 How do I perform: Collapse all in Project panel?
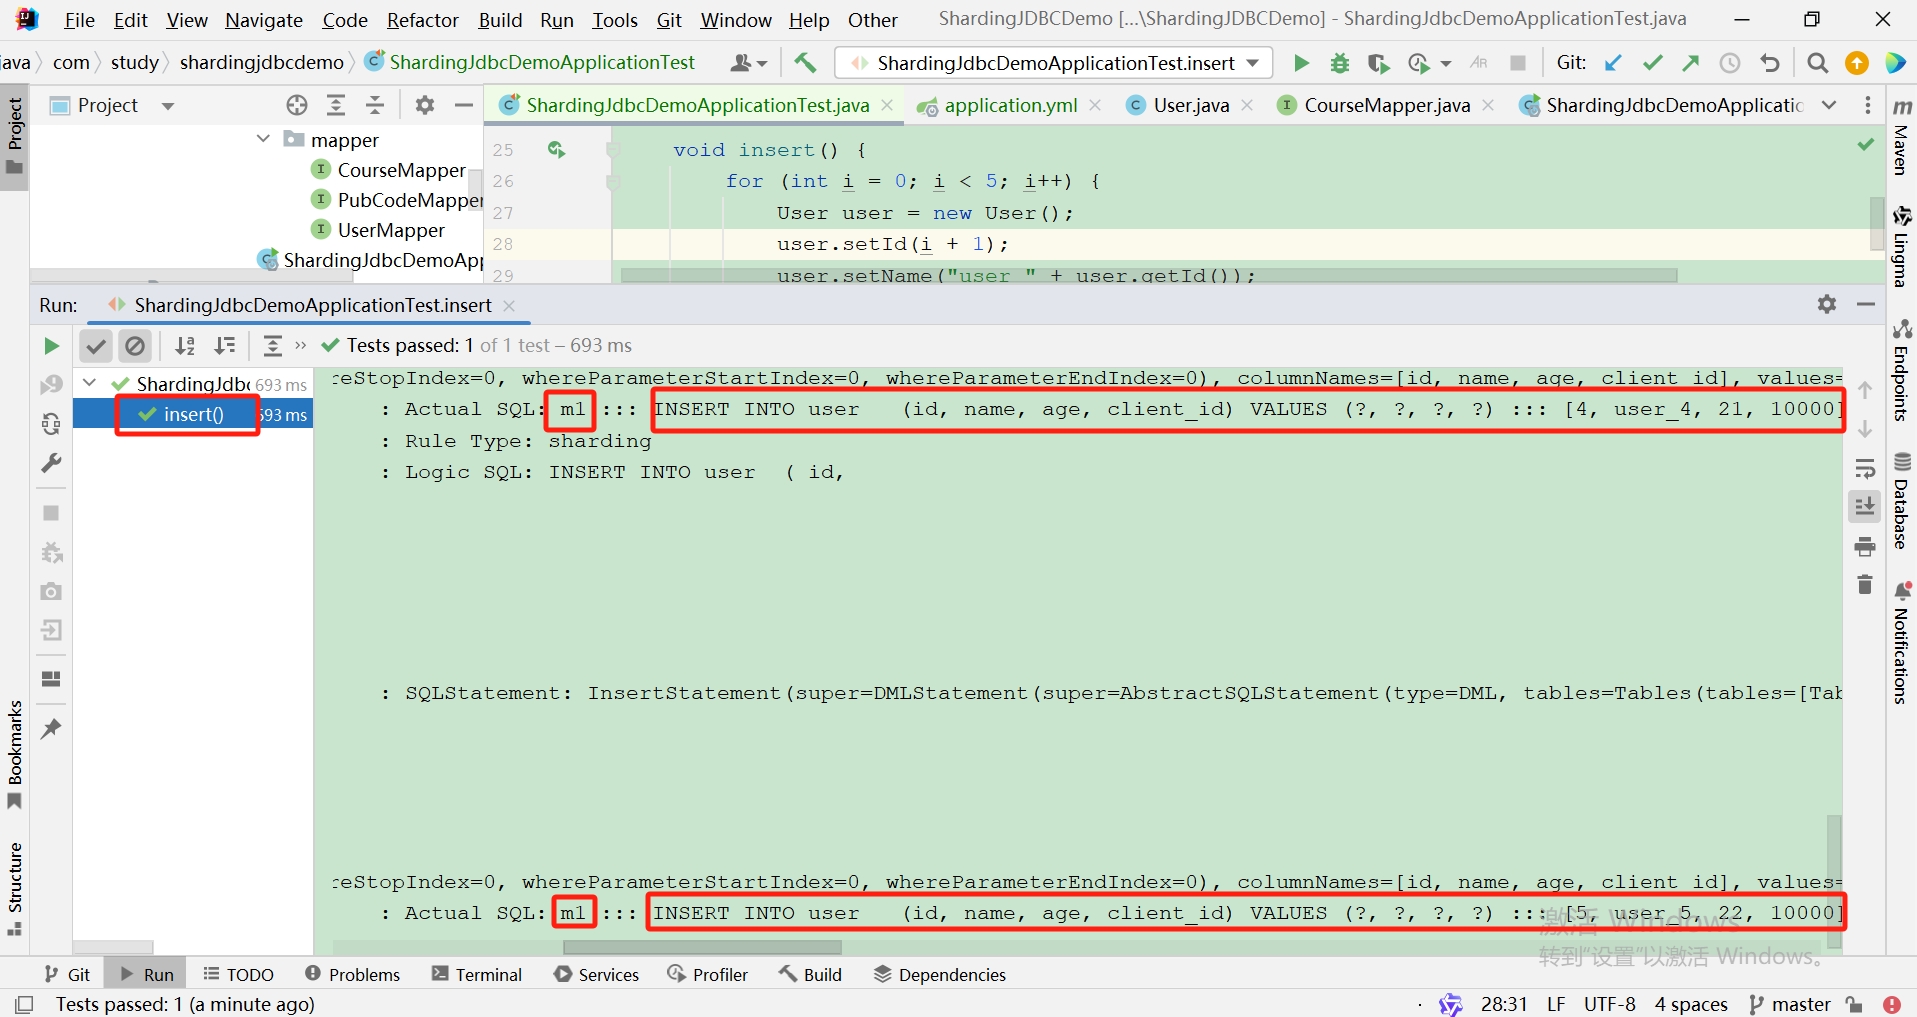tap(375, 105)
